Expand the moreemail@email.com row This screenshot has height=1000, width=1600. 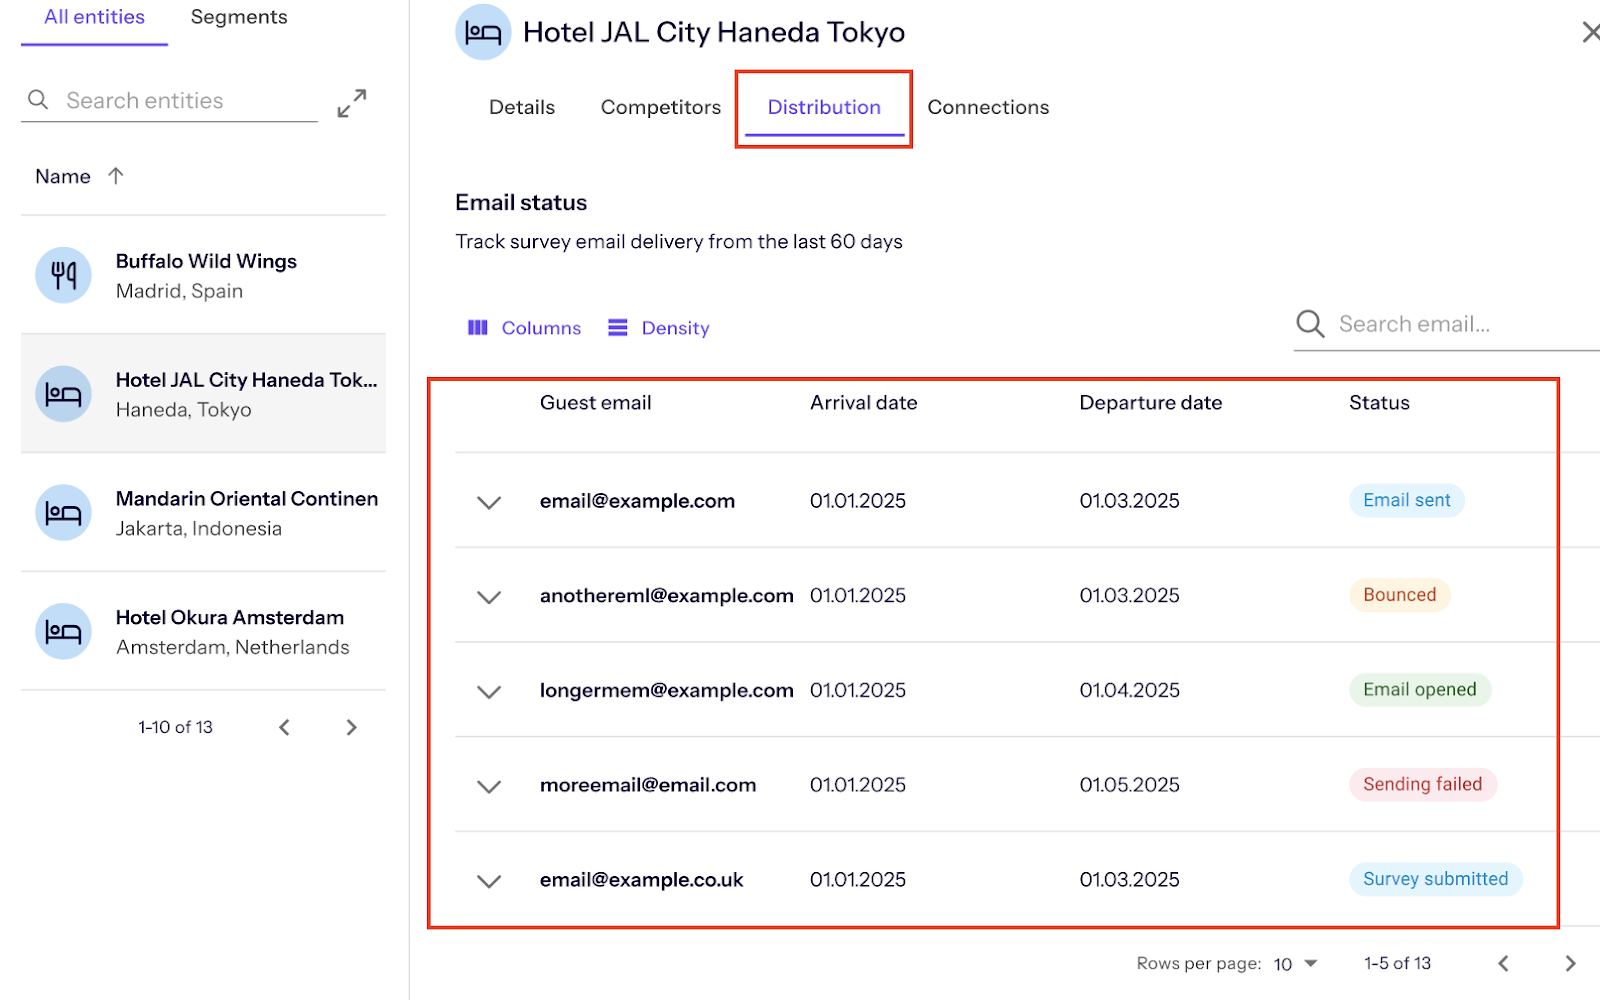click(489, 786)
